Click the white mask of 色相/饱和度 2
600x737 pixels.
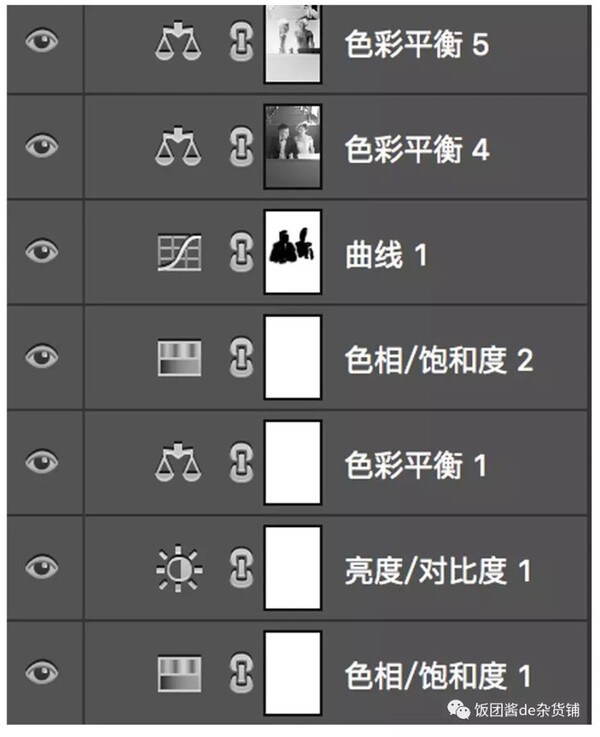pyautogui.click(x=293, y=357)
